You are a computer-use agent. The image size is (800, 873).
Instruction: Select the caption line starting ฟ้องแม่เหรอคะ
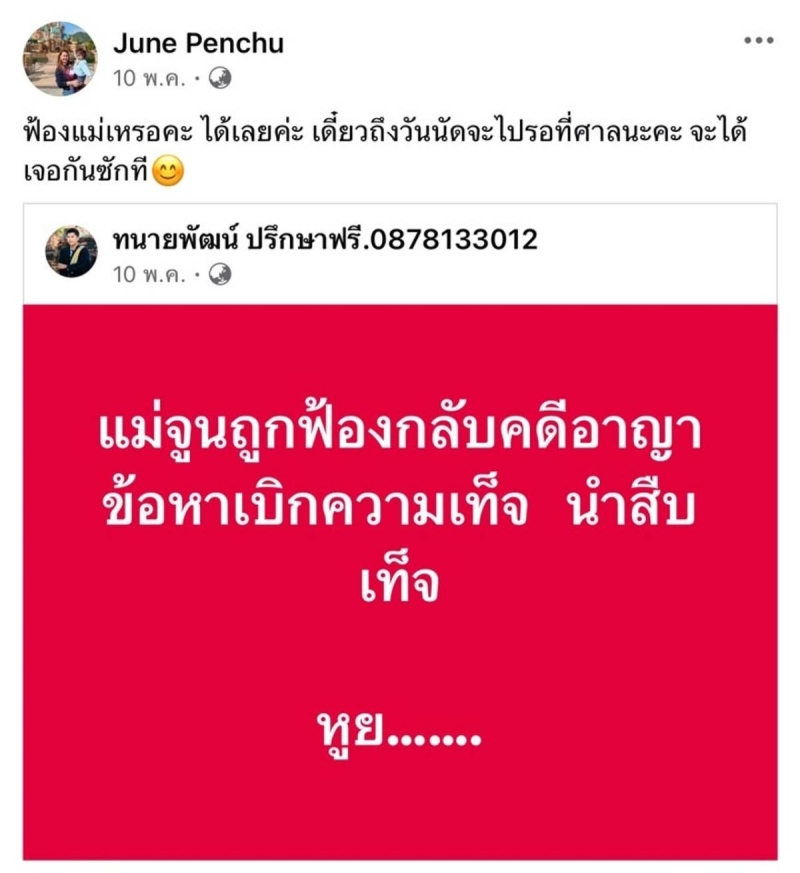(x=385, y=133)
